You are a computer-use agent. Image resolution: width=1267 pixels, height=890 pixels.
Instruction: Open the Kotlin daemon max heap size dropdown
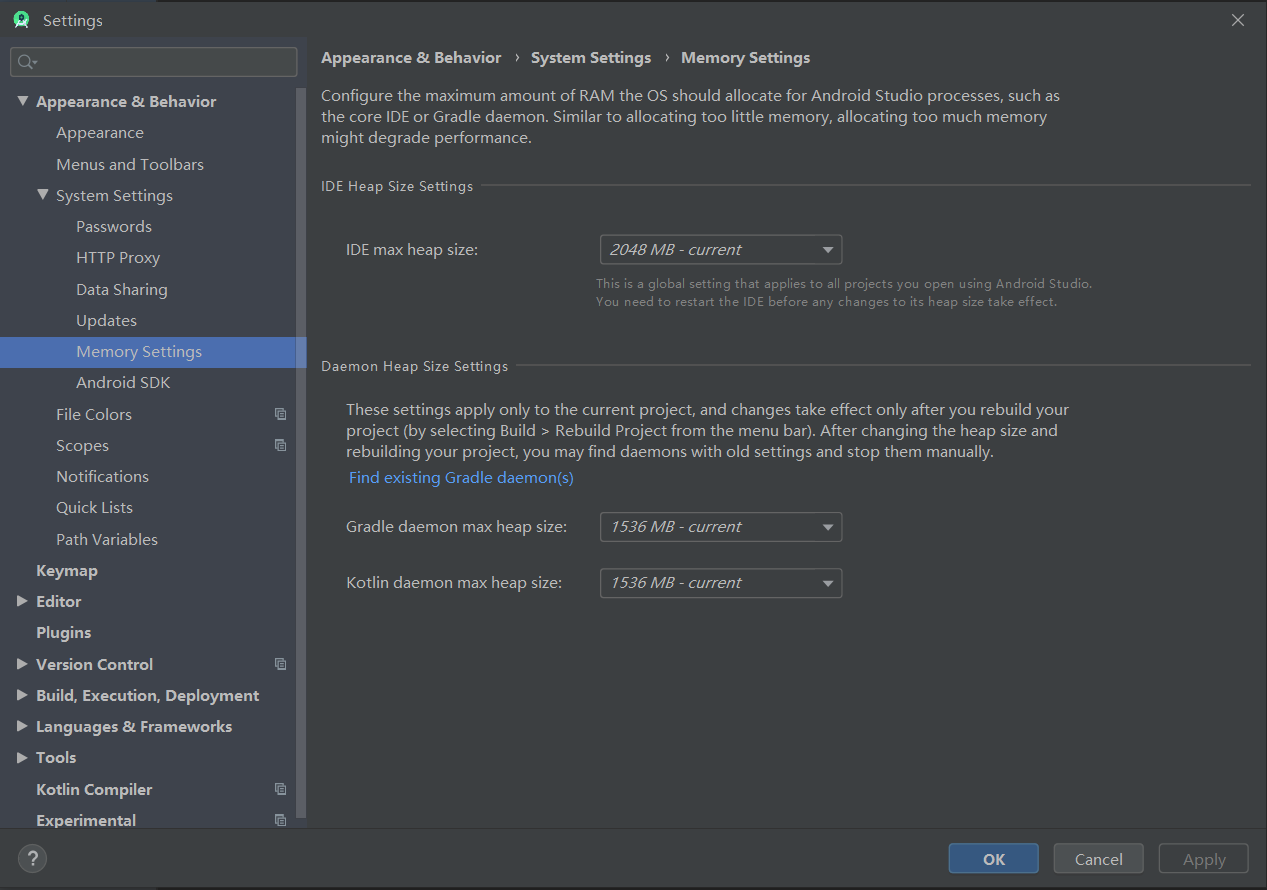(x=720, y=583)
